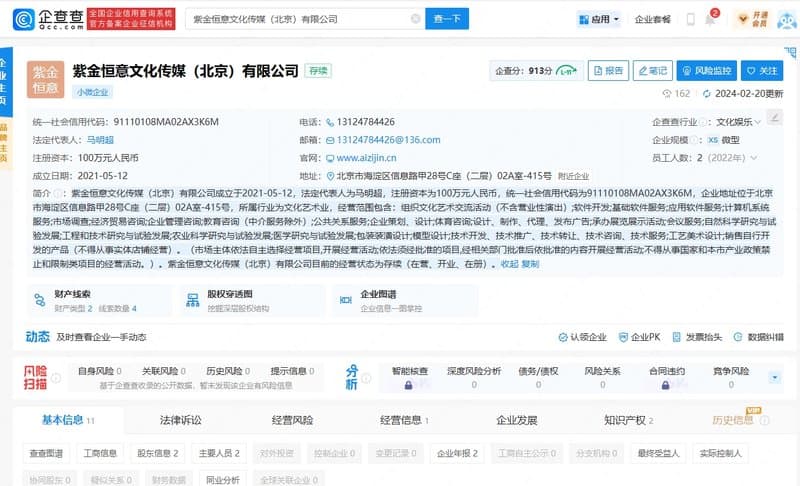Open the 企业套餐 link

[x=653, y=19]
